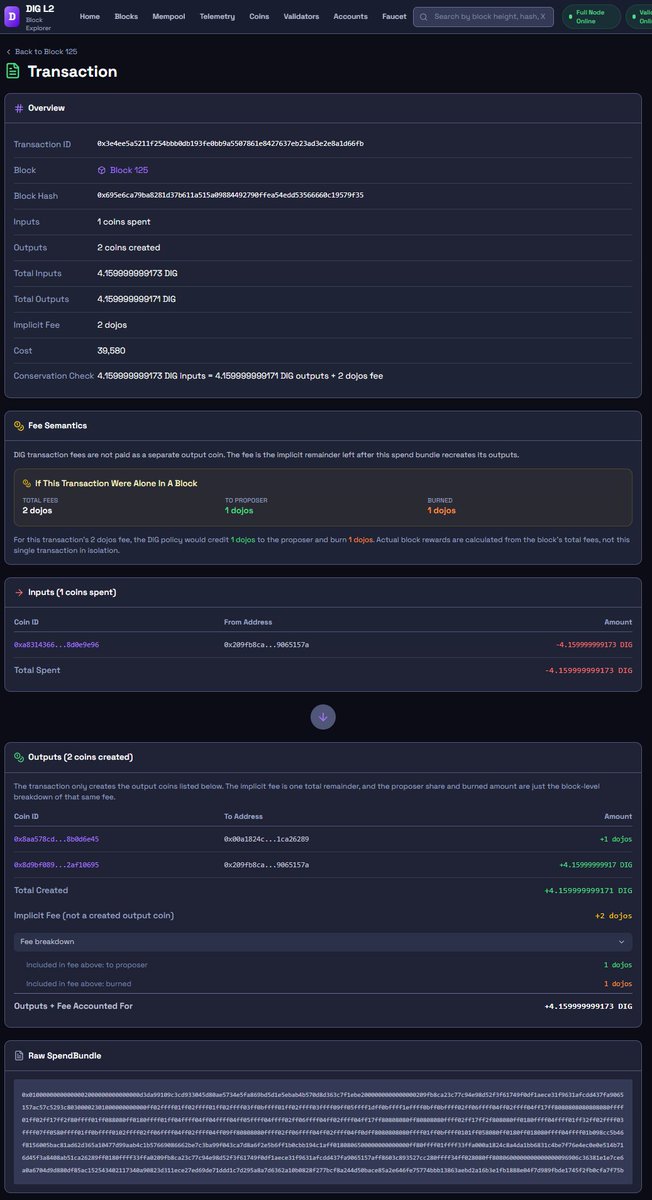Open the Coins nav item
Image resolution: width=652 pixels, height=1200 pixels.
coord(259,17)
